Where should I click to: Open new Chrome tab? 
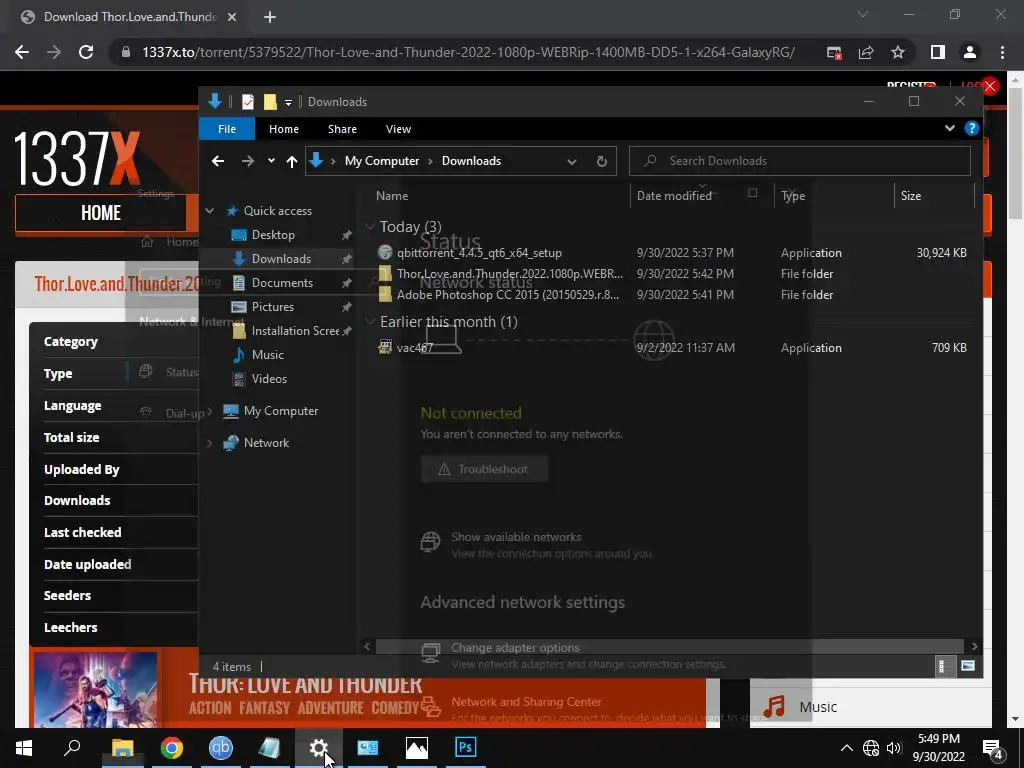270,17
